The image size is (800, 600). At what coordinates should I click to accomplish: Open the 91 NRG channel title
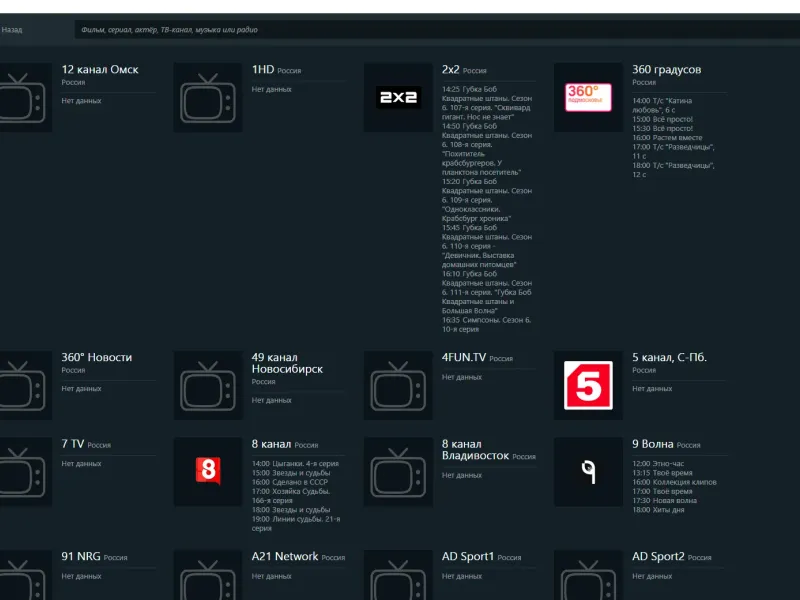(81, 556)
